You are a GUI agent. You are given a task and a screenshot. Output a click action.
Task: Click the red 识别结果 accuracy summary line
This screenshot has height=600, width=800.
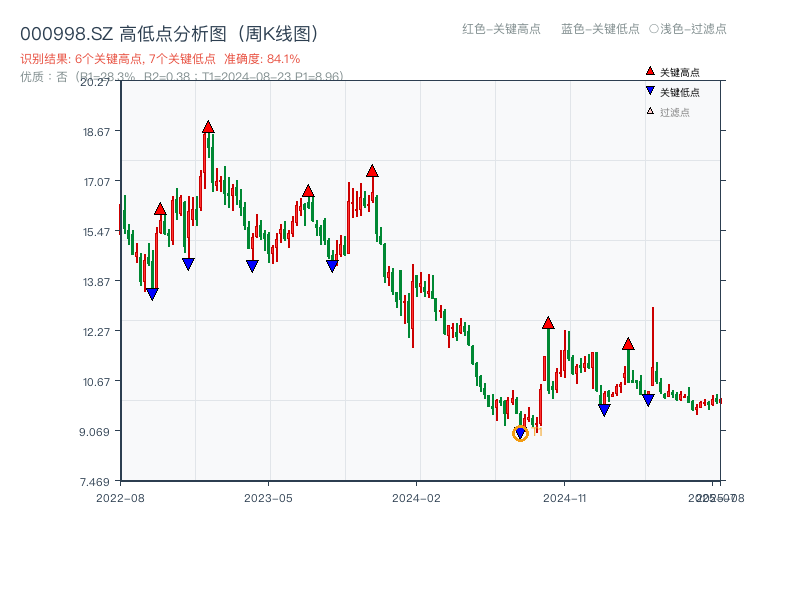pos(160,59)
